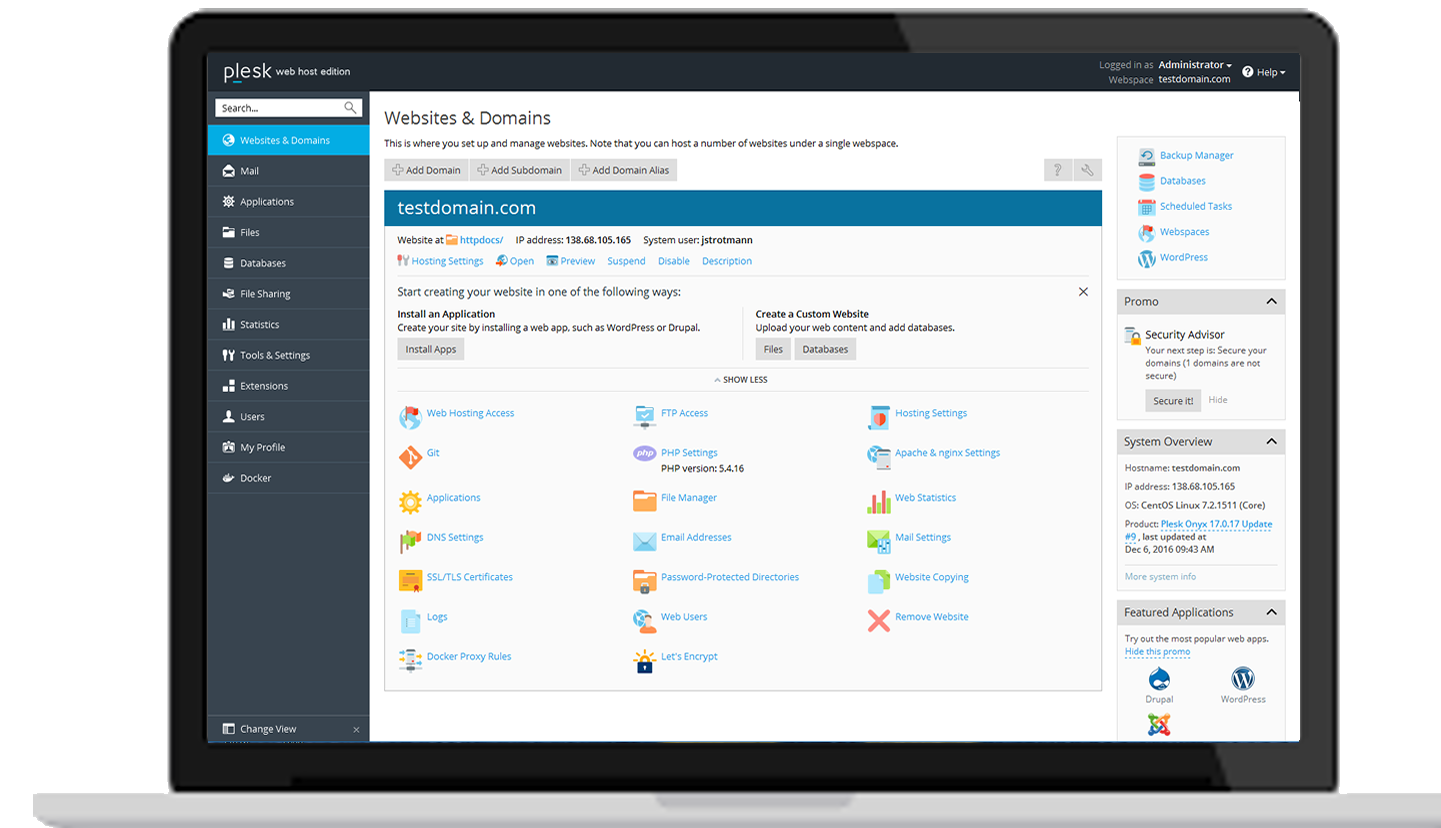Open Docker in the sidebar
The width and height of the screenshot is (1441, 828).
point(288,478)
